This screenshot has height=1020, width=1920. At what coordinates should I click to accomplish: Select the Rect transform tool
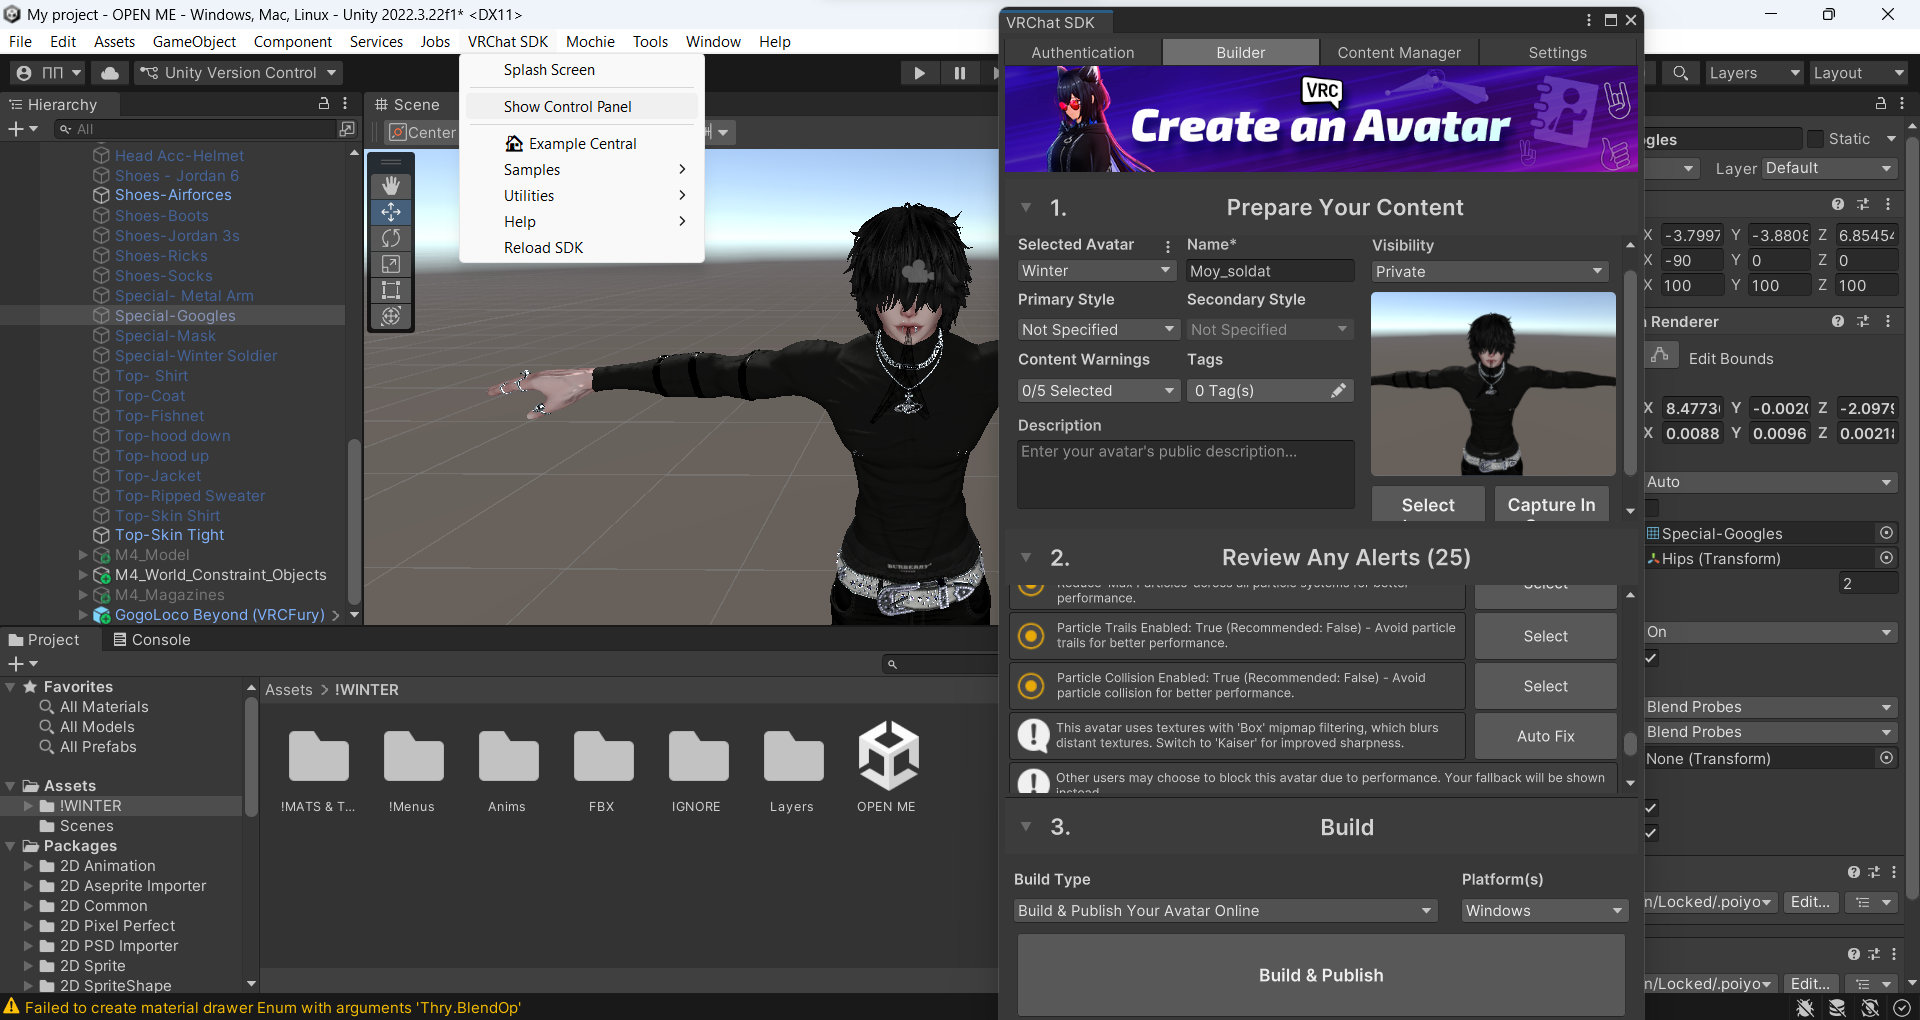coord(391,290)
